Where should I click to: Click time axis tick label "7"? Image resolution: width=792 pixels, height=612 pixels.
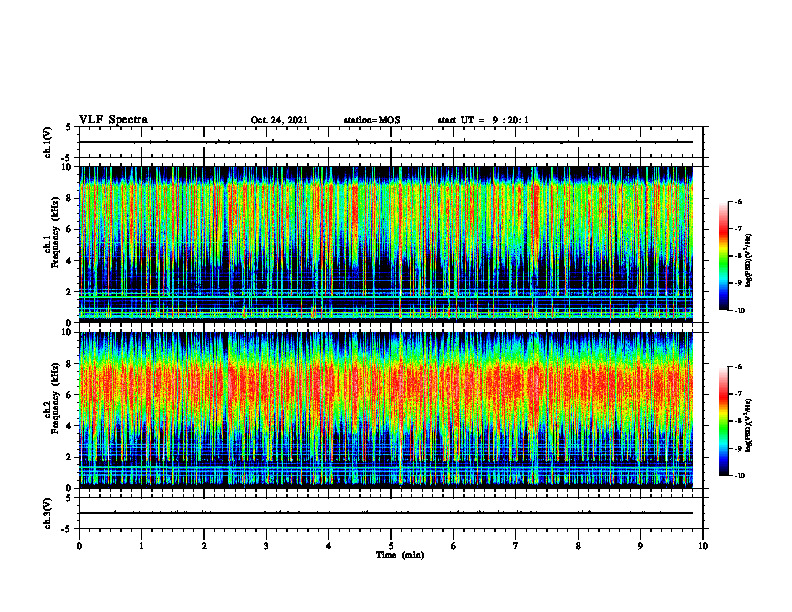tap(516, 546)
